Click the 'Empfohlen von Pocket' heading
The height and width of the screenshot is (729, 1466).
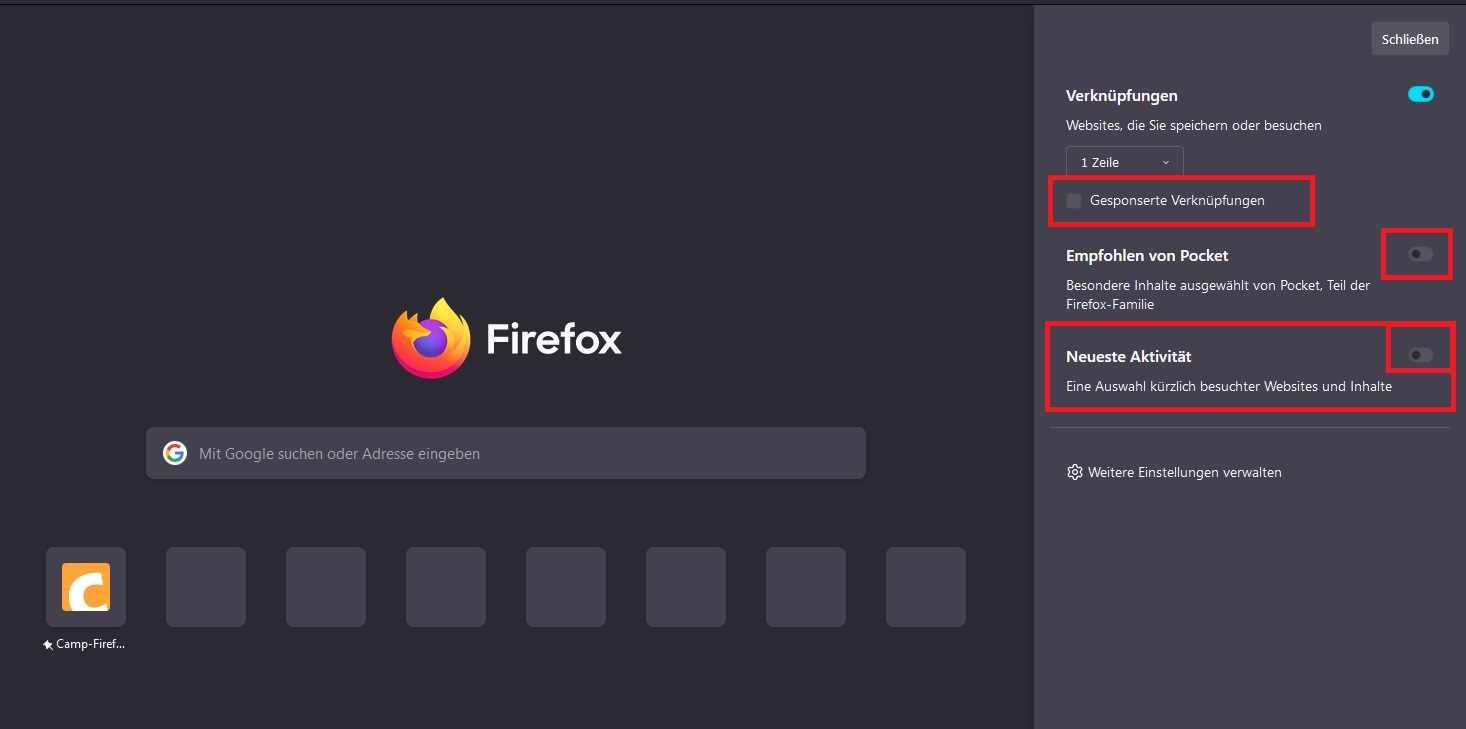[1147, 256]
